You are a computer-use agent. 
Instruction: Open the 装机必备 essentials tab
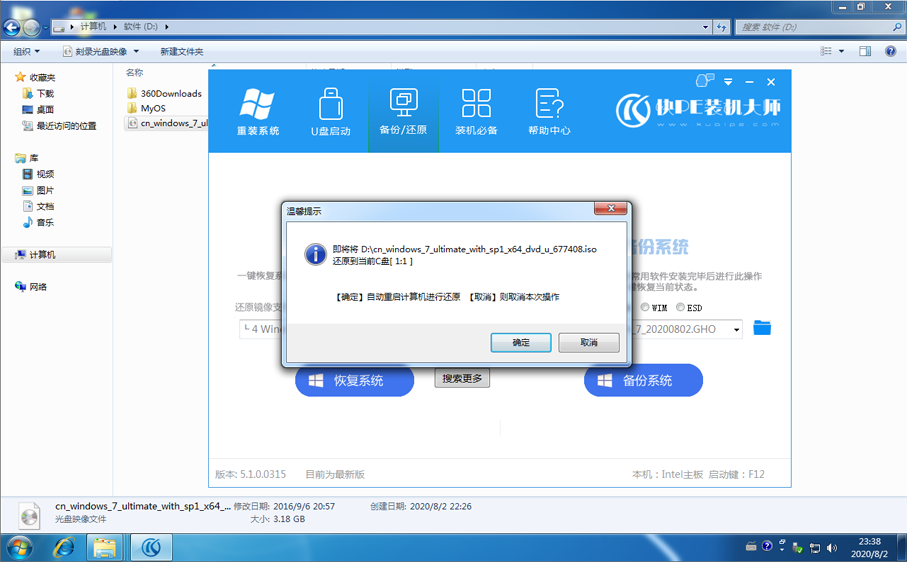476,112
